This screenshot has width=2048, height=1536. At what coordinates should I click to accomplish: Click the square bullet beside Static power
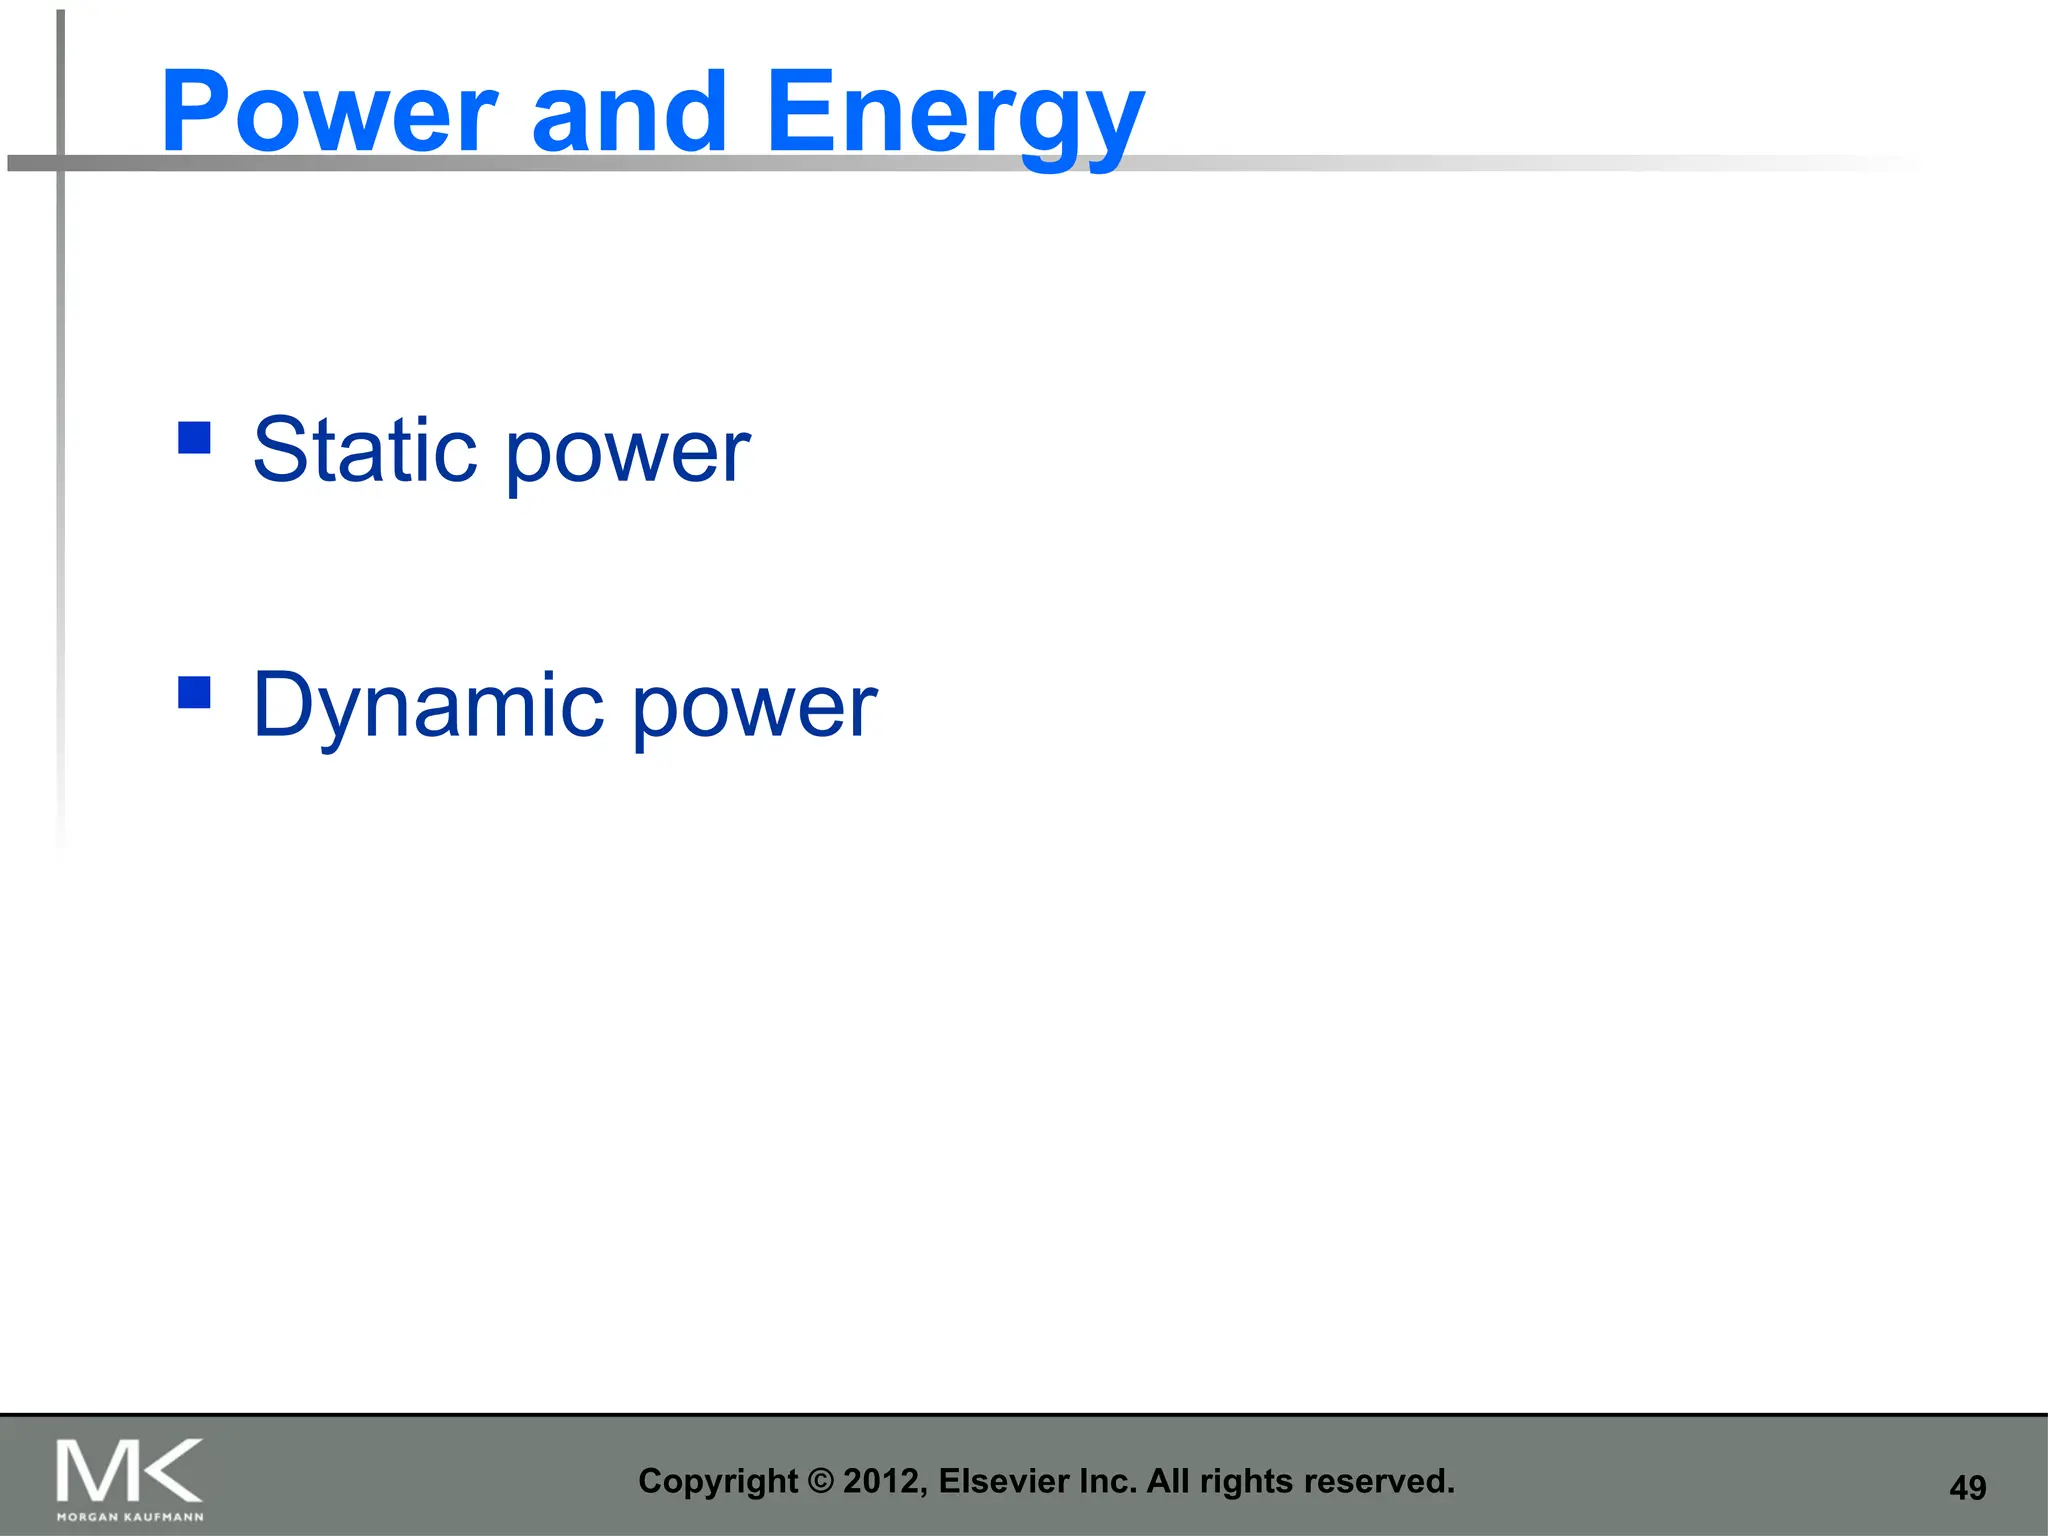point(194,438)
